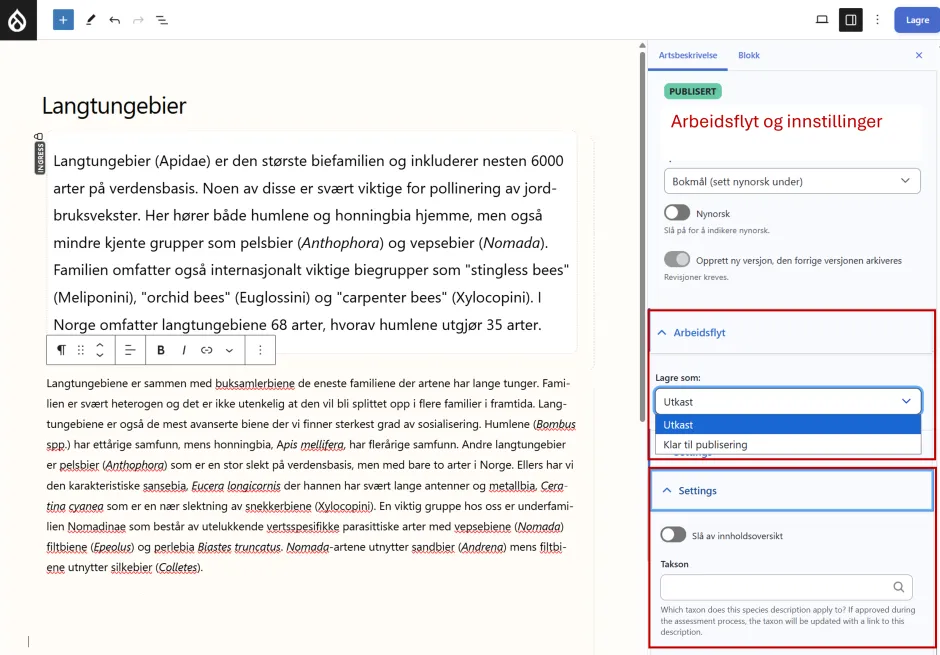Select the pencil Tools icon
The width and height of the screenshot is (940, 655).
[x=91, y=20]
